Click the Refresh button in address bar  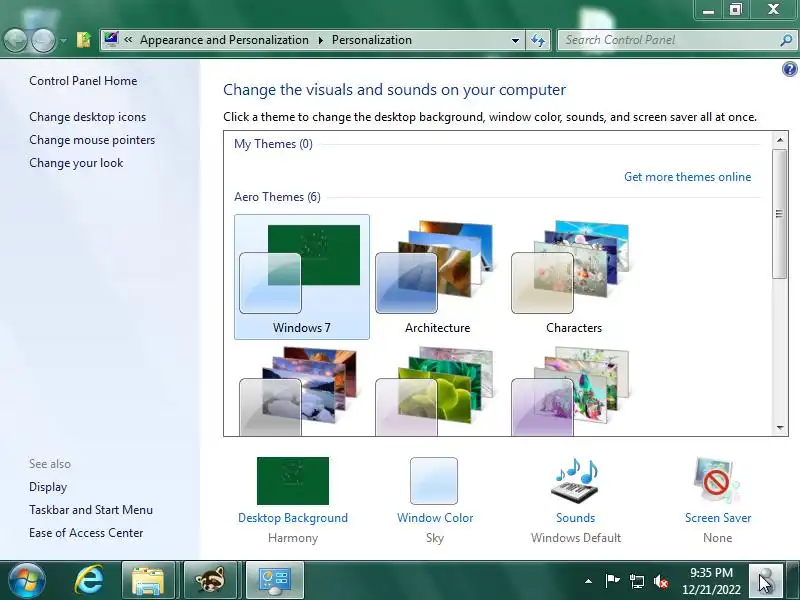pos(538,40)
